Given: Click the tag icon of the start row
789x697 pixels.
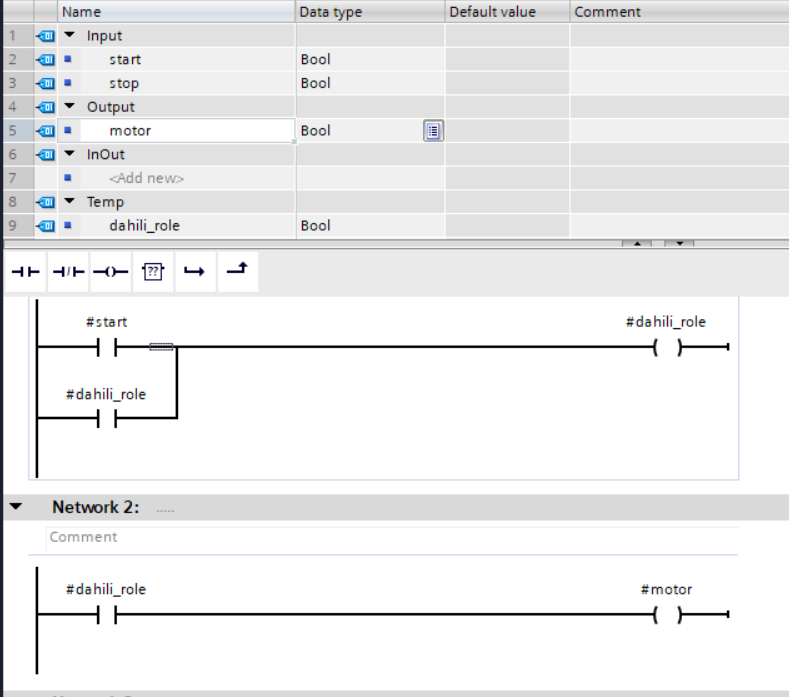Looking at the screenshot, I should click(x=46, y=59).
